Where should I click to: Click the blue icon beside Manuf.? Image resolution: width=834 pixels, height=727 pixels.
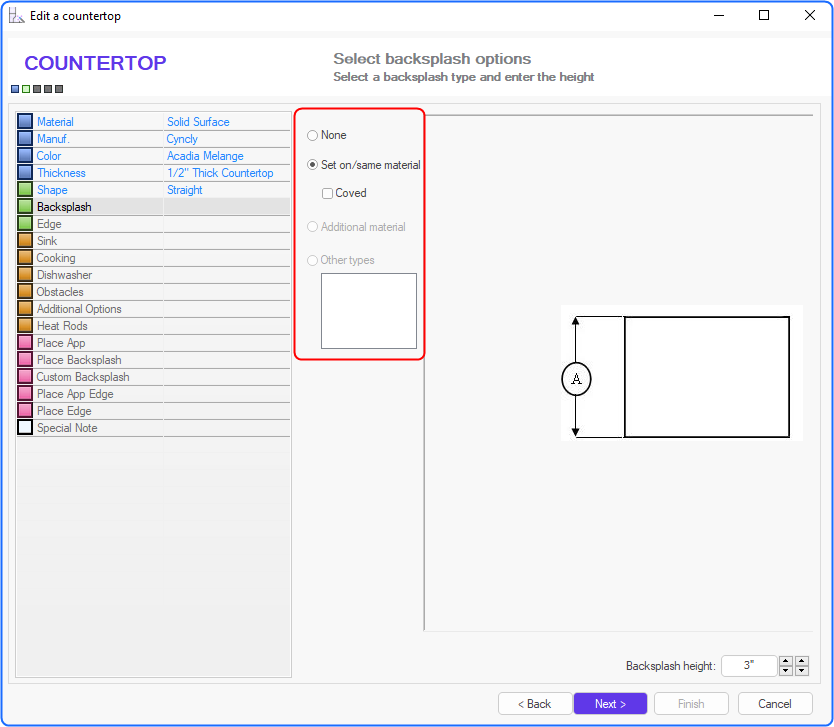(x=24, y=139)
